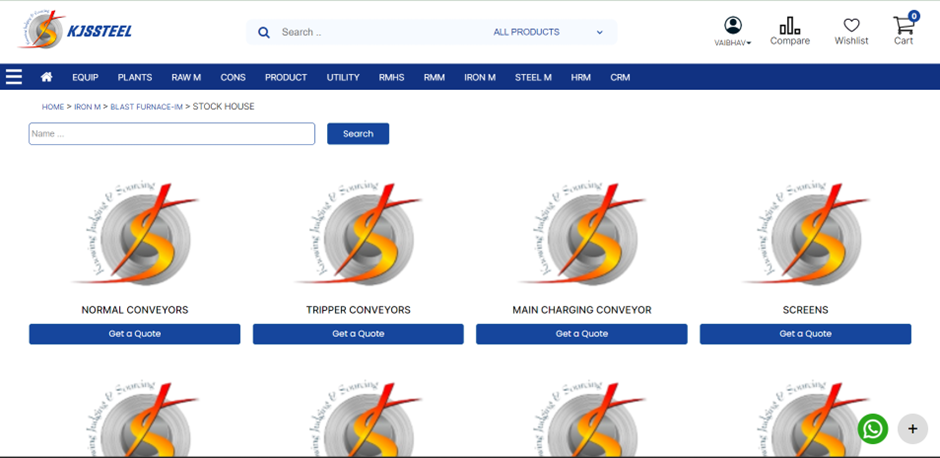The width and height of the screenshot is (940, 458).
Task: Click the plus floating action button
Action: (x=912, y=429)
